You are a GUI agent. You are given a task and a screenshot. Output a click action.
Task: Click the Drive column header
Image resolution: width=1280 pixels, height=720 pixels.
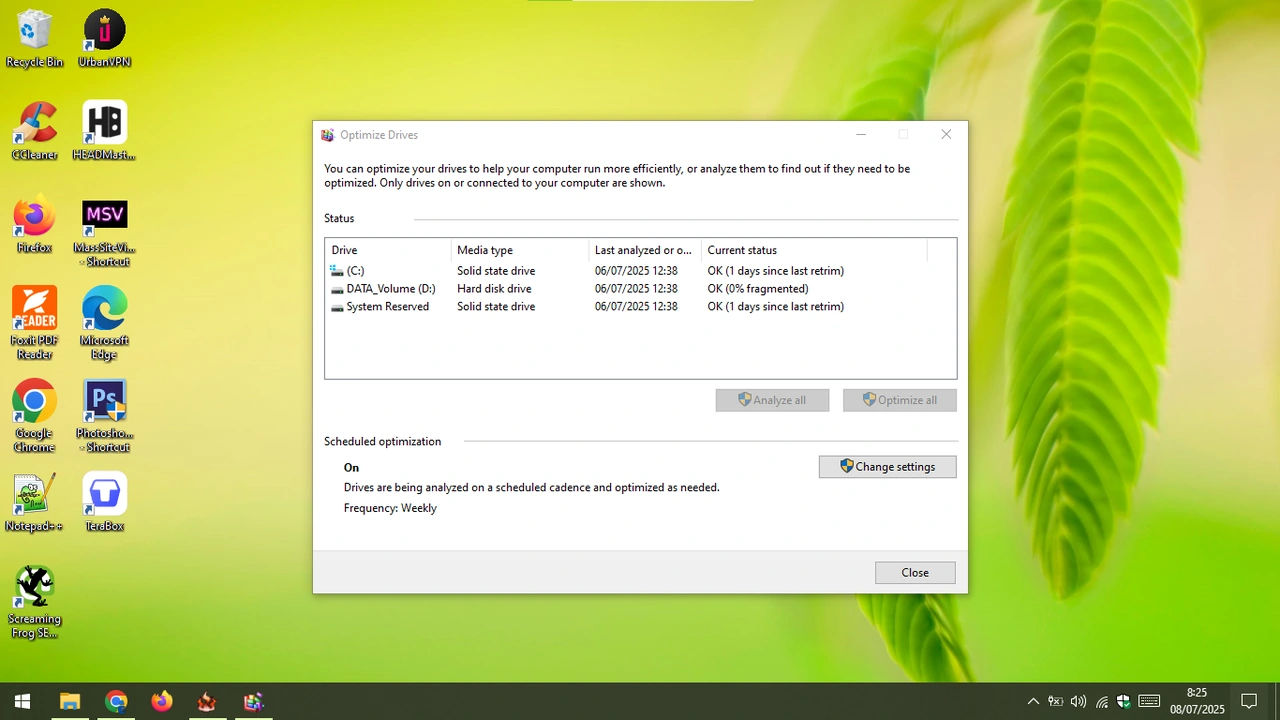coord(345,250)
